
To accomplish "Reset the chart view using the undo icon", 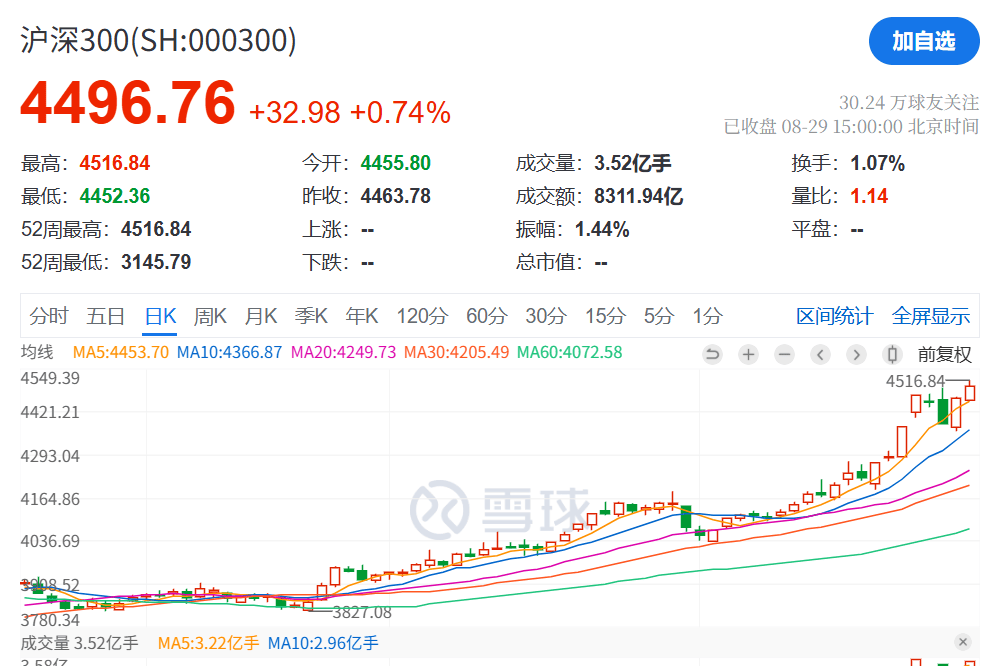I will 713,354.
